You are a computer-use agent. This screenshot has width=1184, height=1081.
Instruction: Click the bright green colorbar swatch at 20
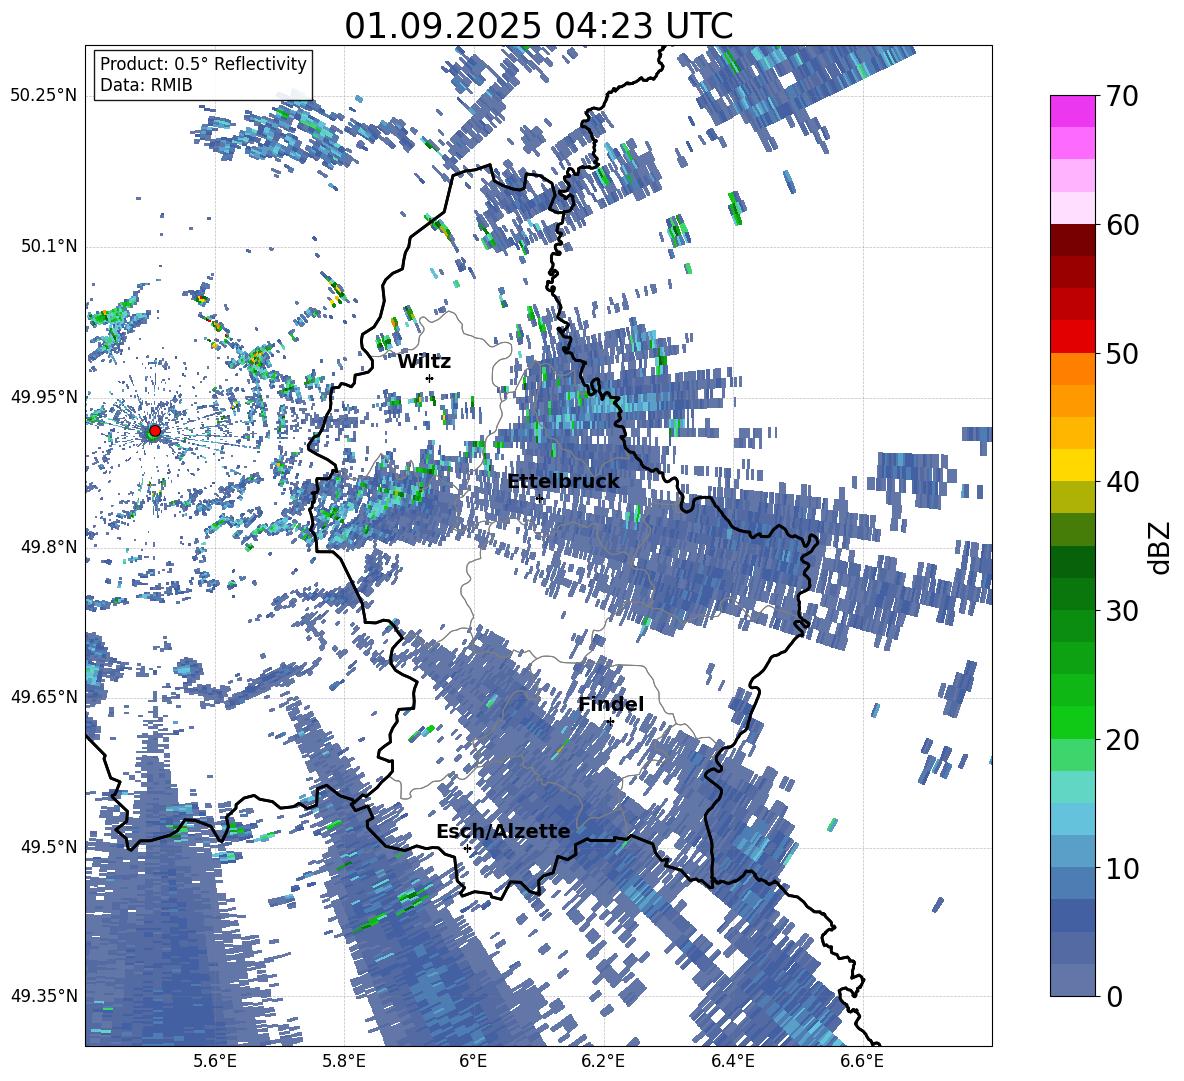1072,722
